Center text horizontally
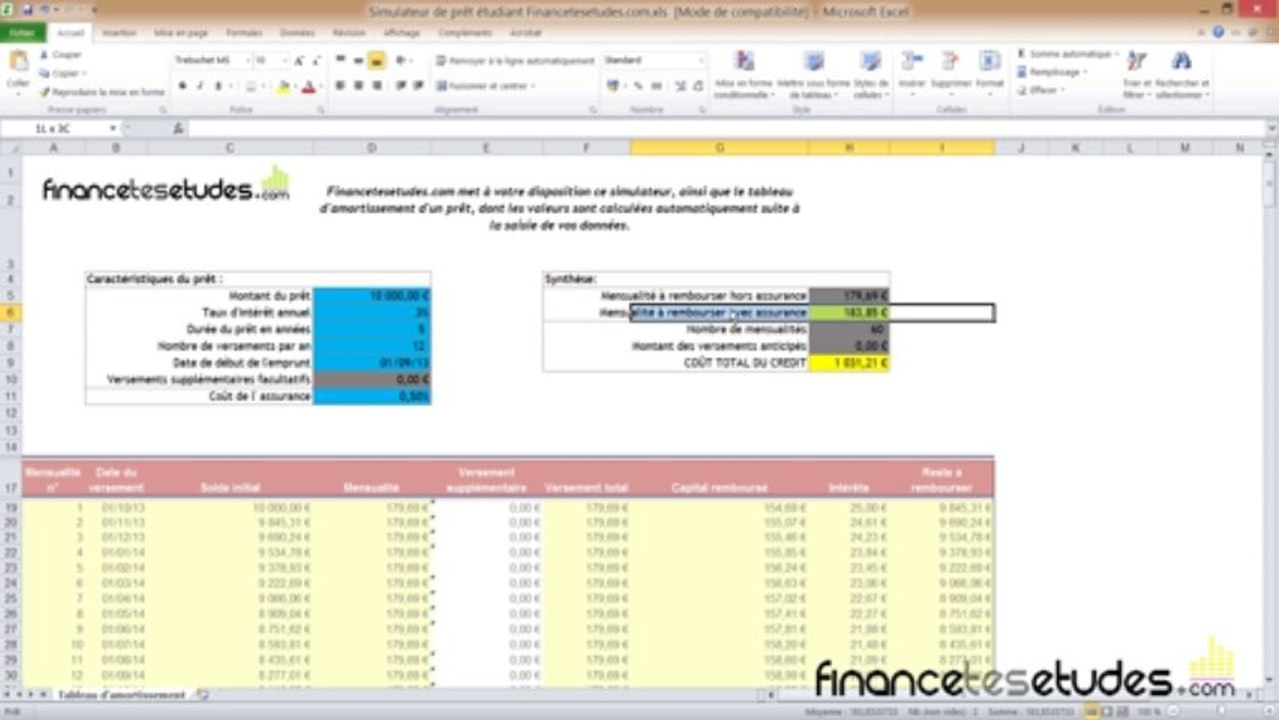 point(358,86)
